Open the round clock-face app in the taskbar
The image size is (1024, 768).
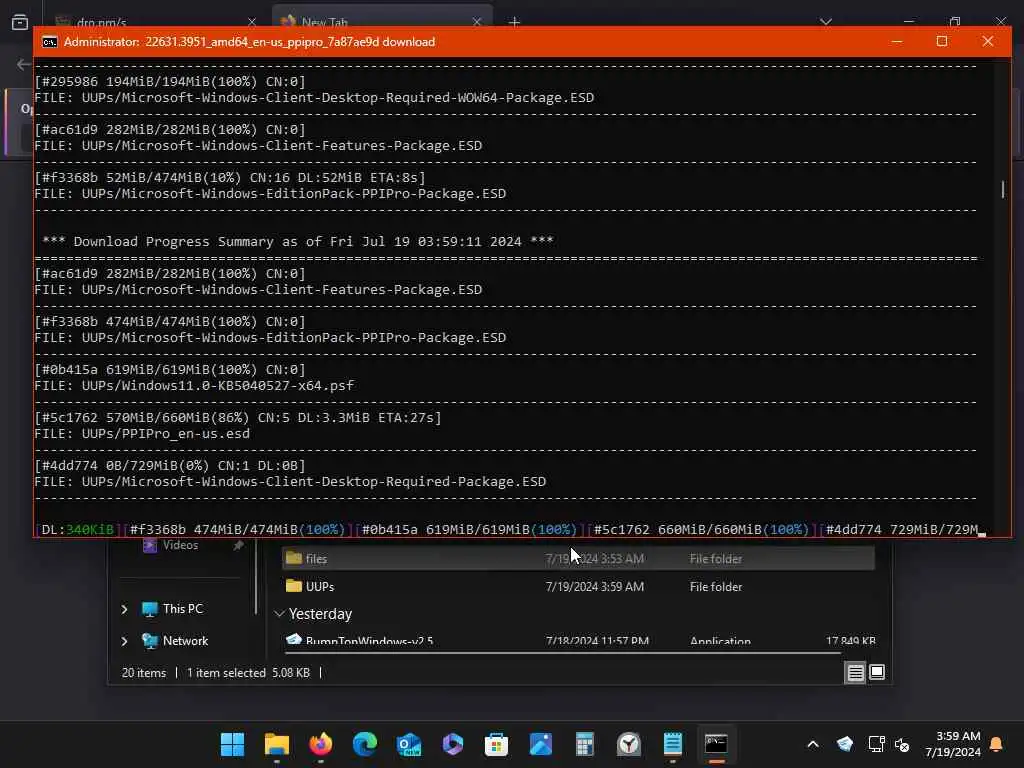(x=629, y=744)
